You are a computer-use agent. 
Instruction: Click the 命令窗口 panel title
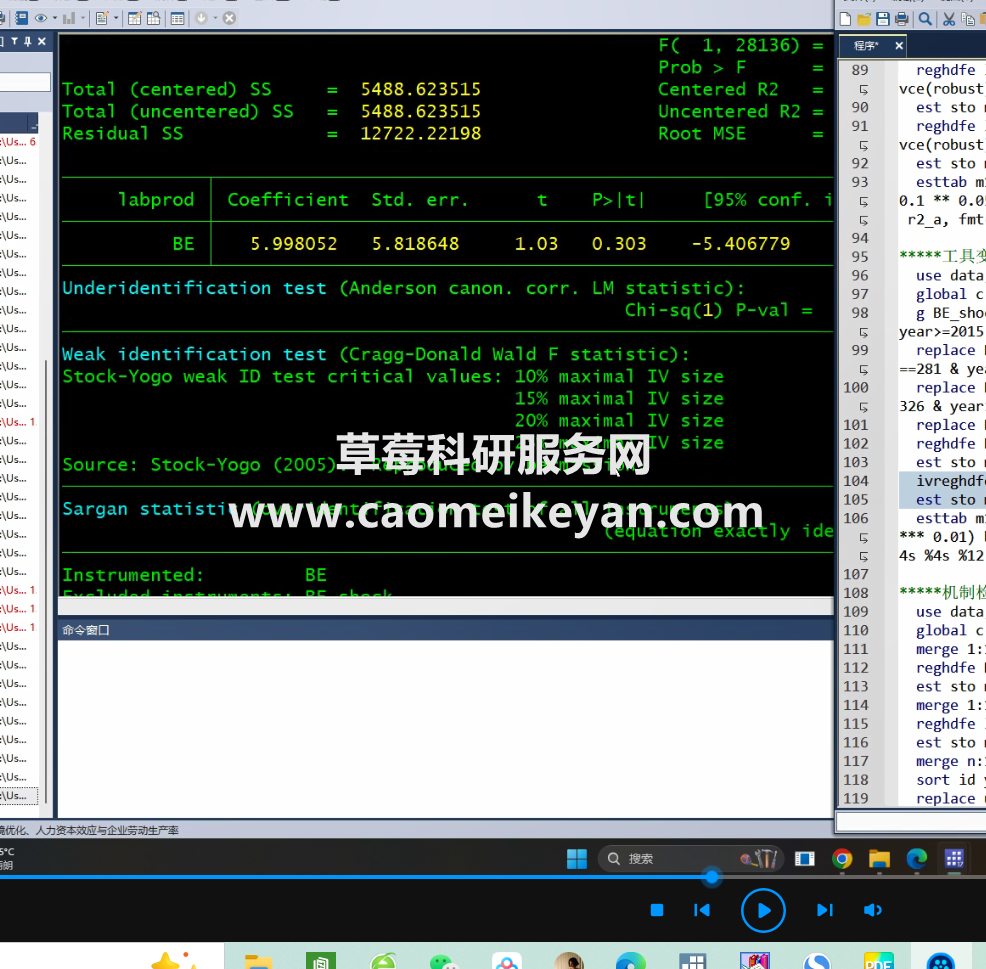click(x=86, y=630)
